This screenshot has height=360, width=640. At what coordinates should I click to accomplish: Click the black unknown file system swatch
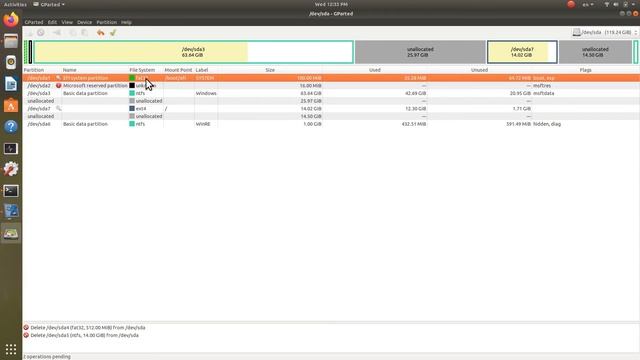pos(132,86)
